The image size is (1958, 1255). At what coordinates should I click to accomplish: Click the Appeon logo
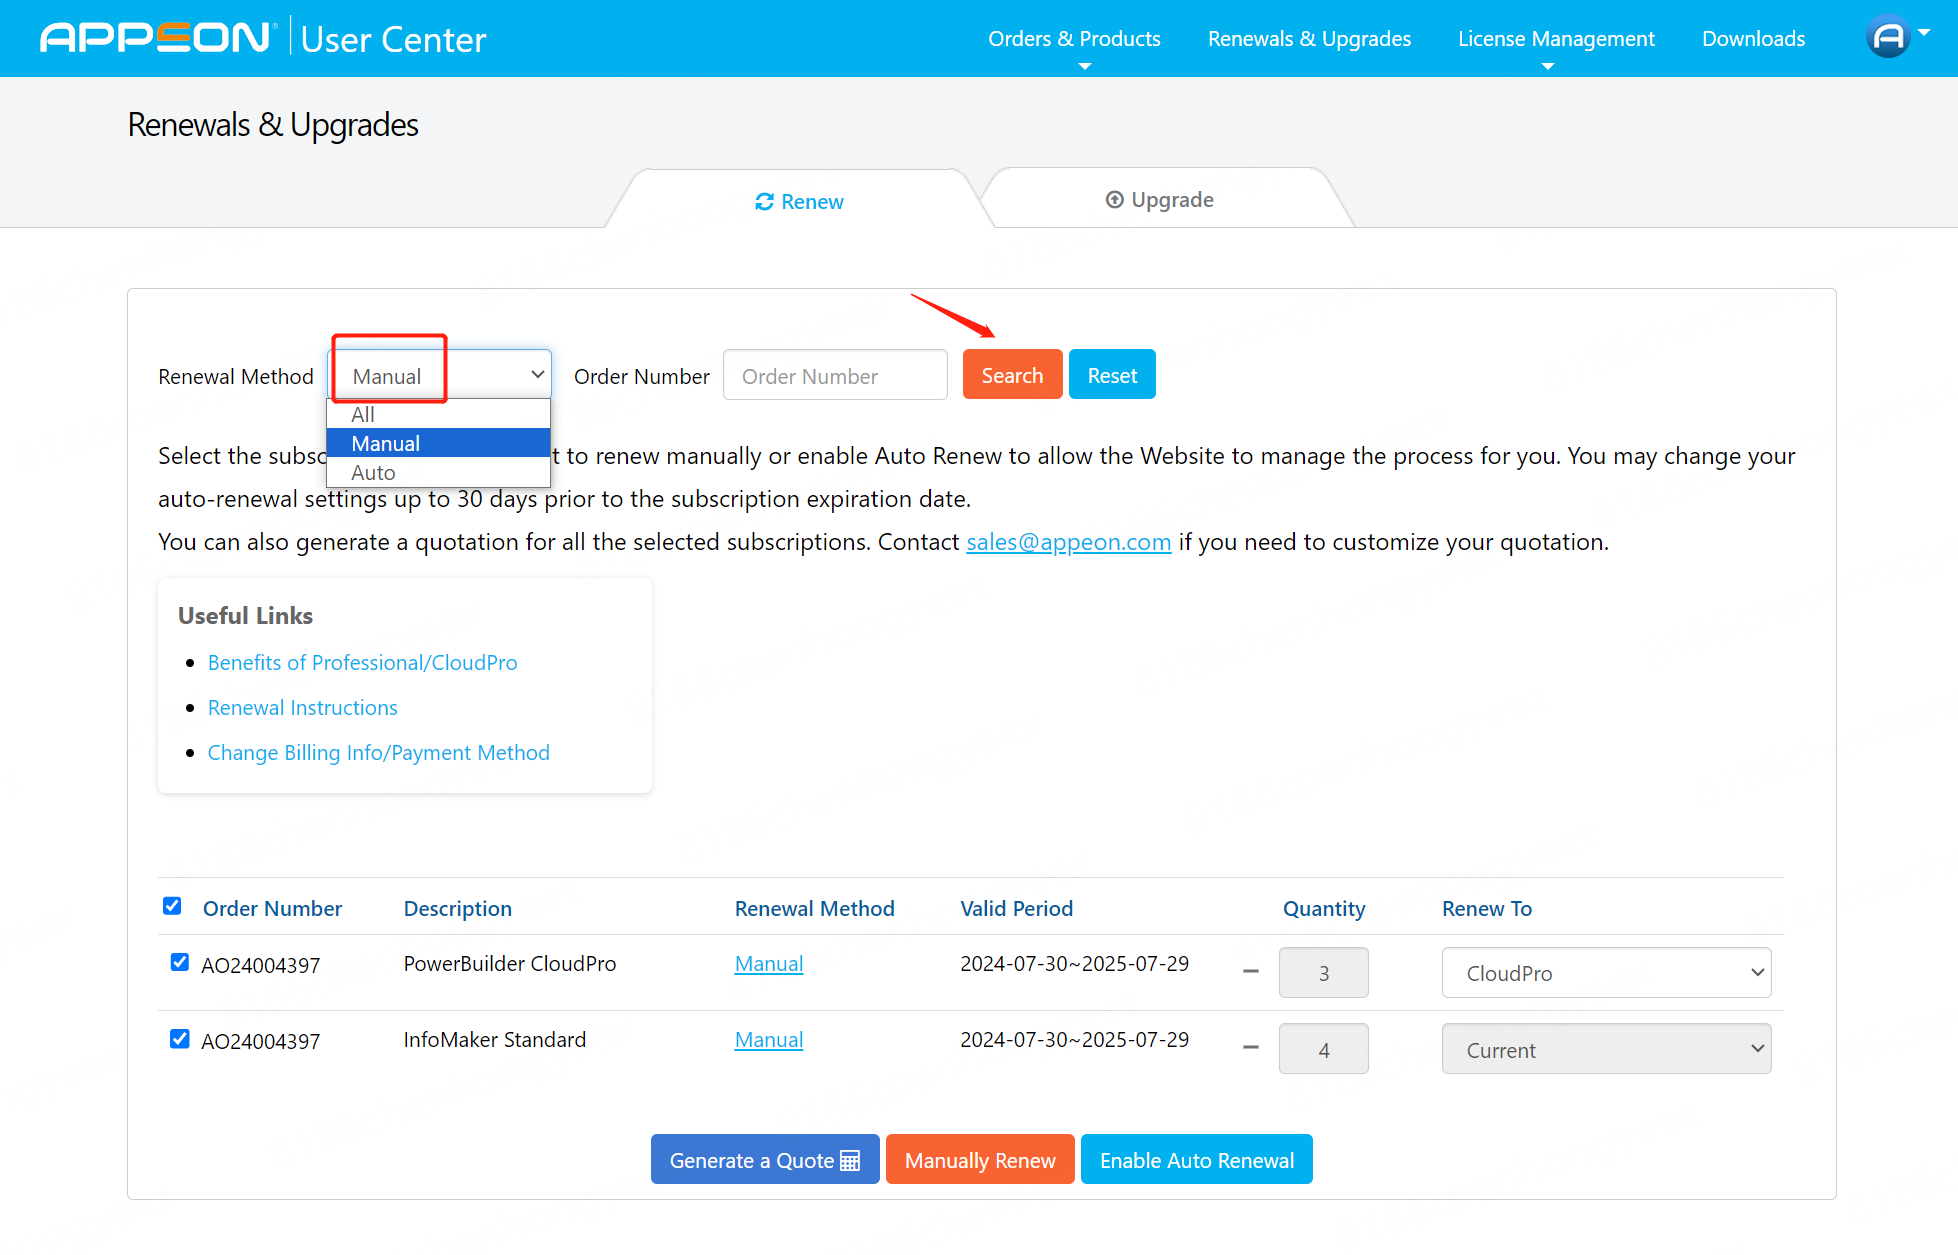157,38
